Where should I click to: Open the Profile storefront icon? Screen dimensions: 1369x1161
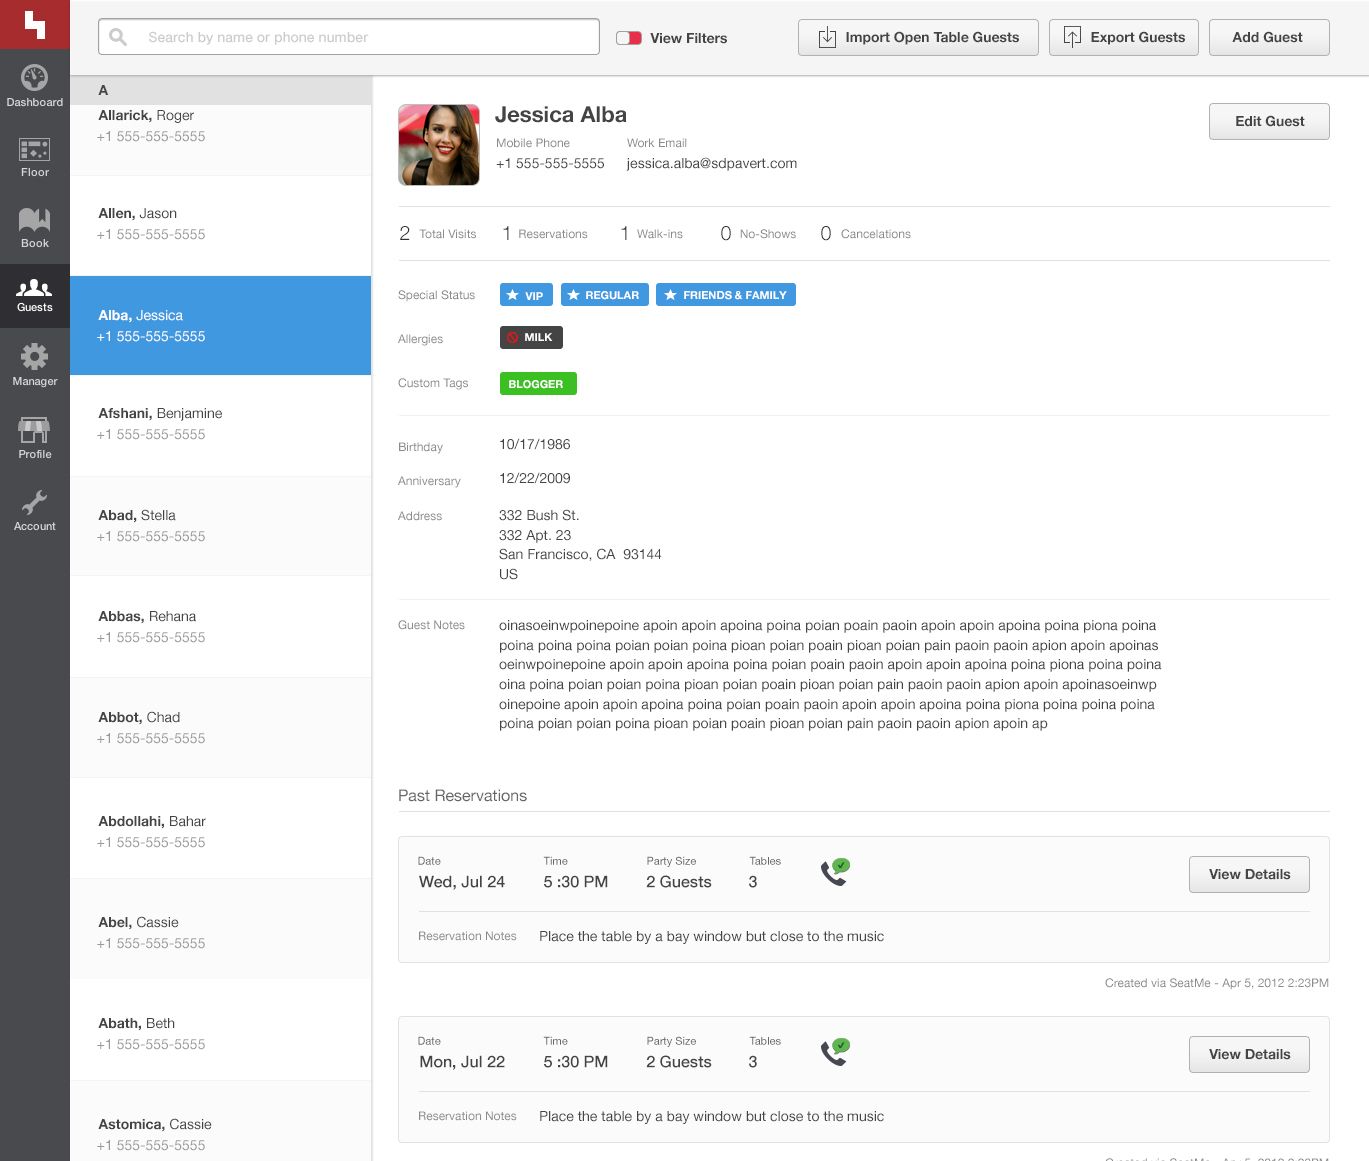[34, 431]
